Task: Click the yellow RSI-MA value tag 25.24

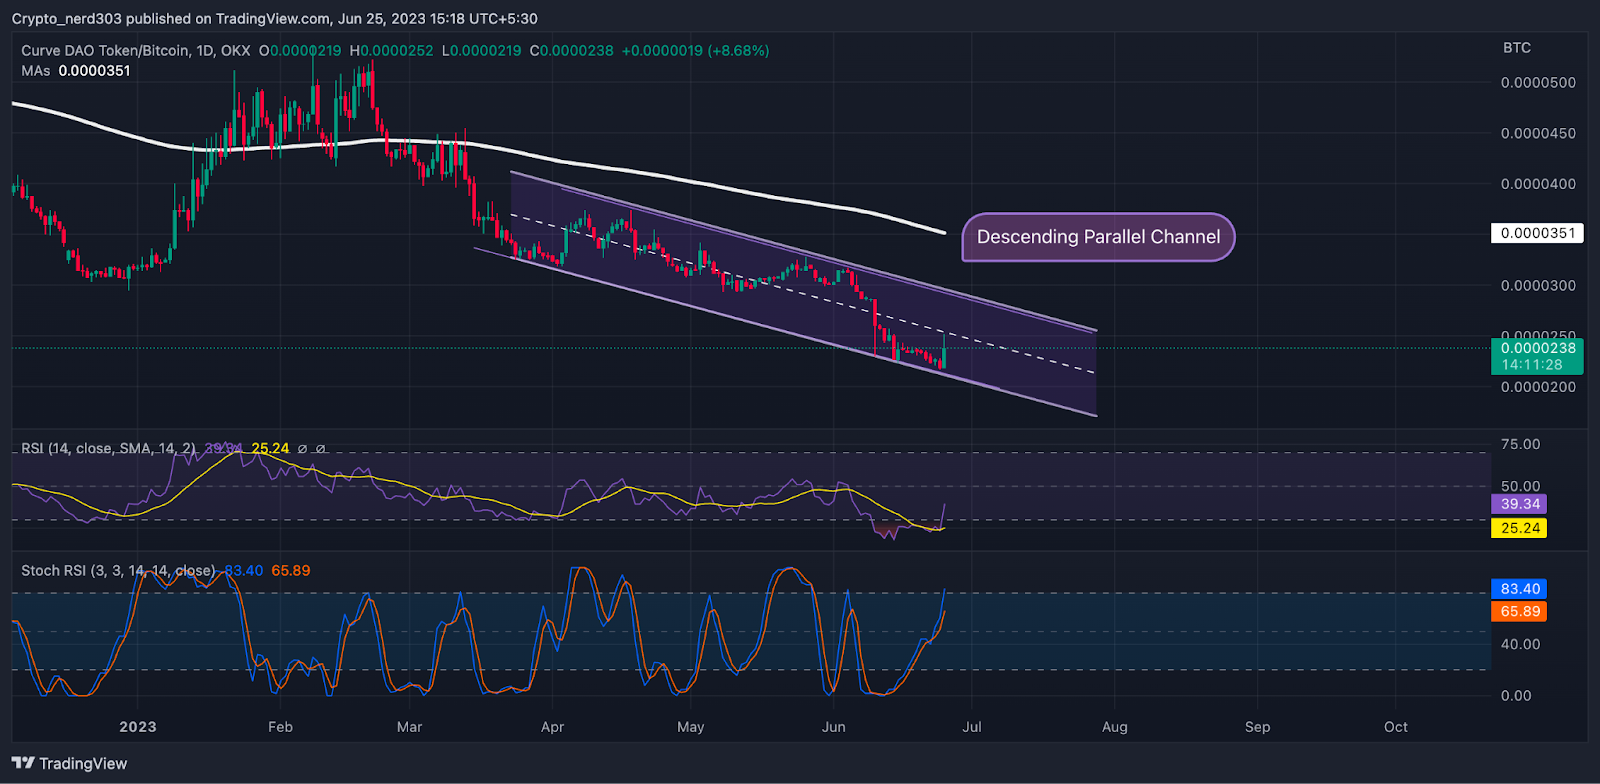Action: 1519,528
